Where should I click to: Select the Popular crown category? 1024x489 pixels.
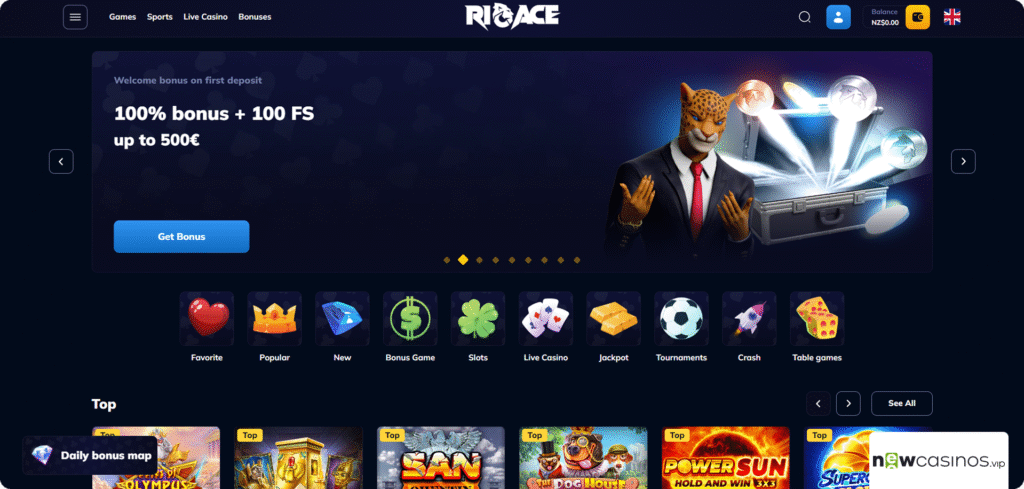pyautogui.click(x=274, y=319)
